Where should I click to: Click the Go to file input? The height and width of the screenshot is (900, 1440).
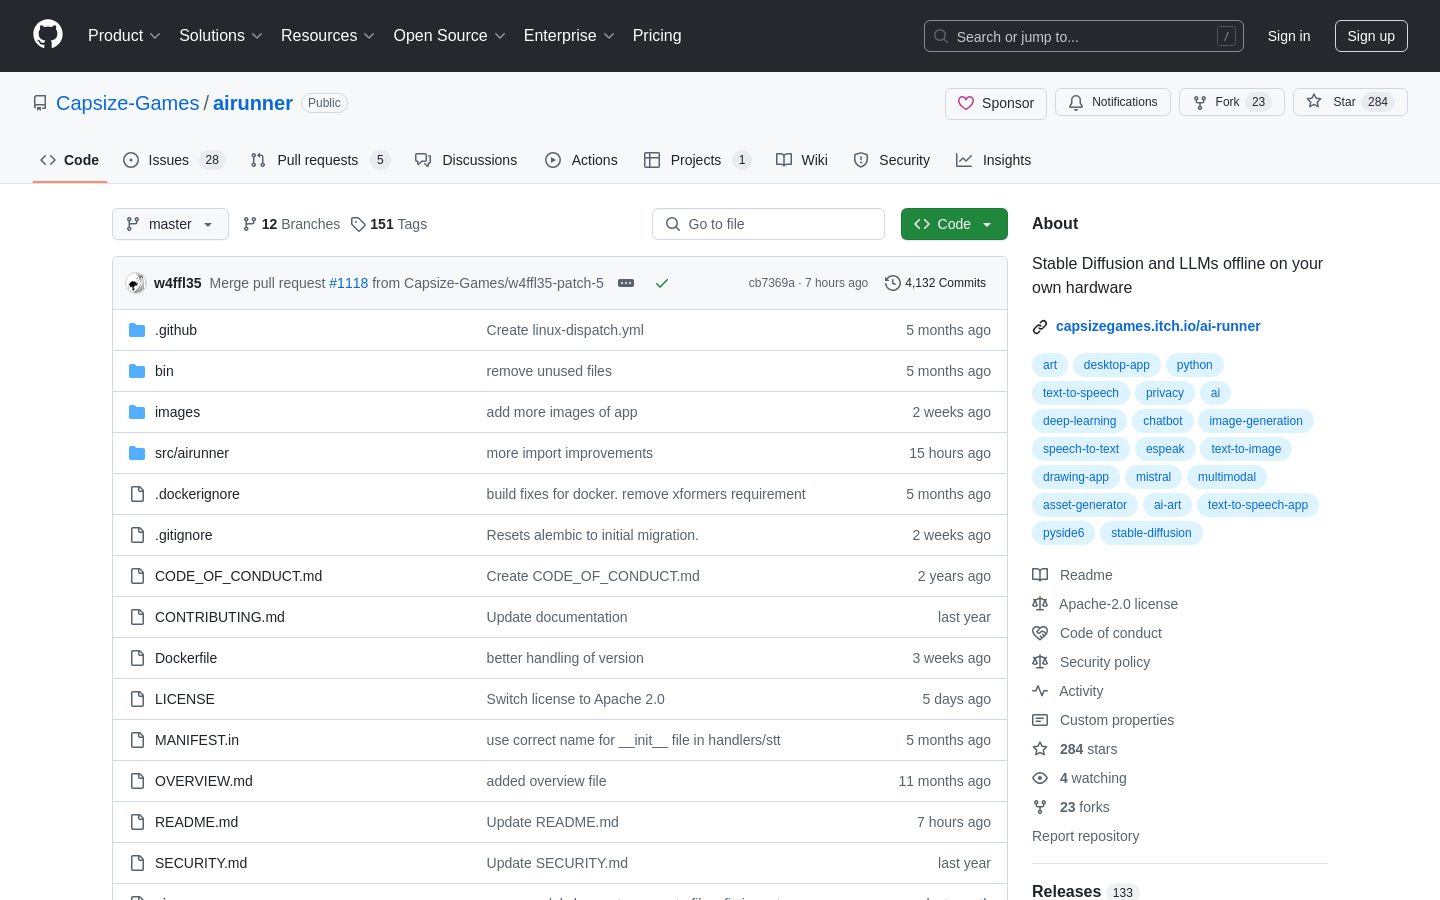click(x=768, y=224)
